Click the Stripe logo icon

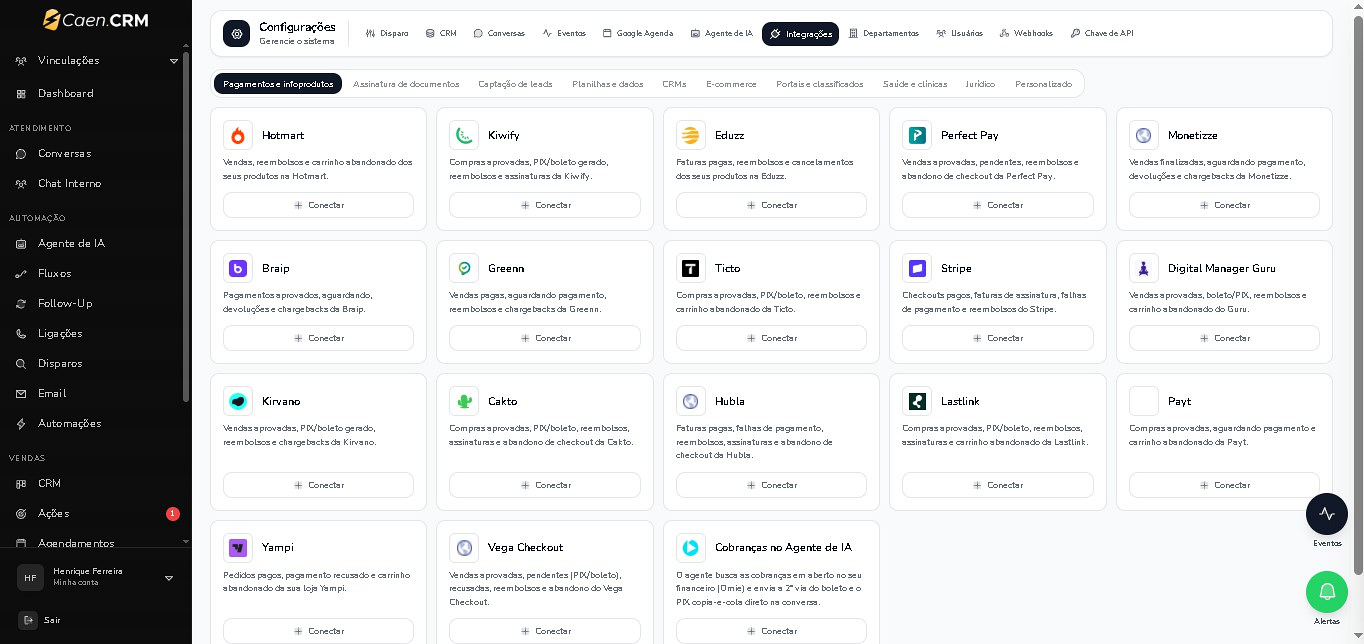917,268
